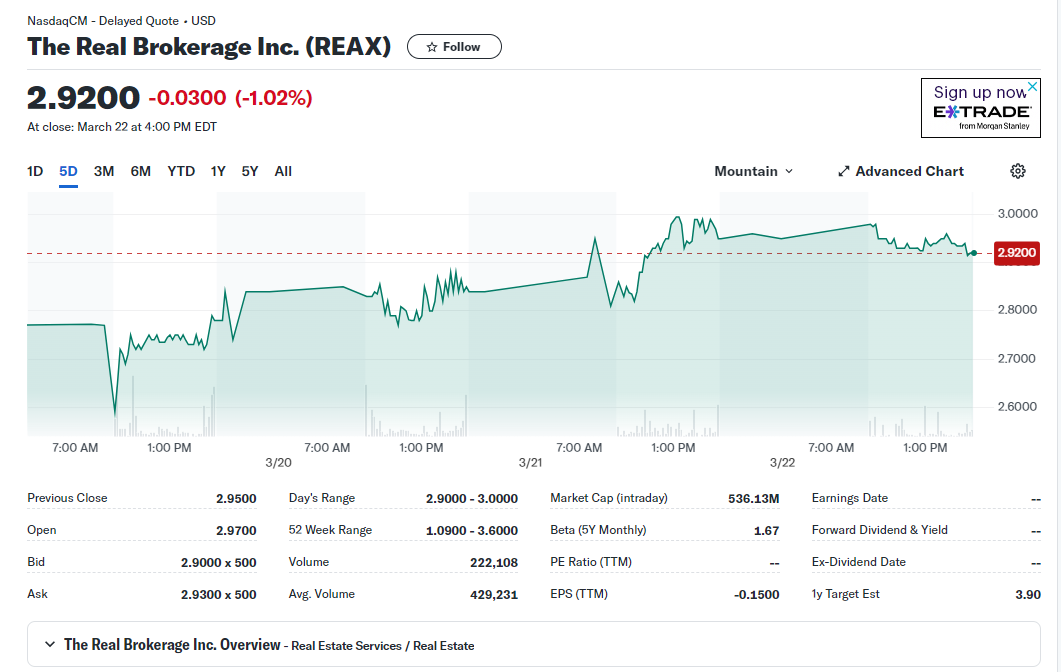This screenshot has width=1061, height=672.
Task: Click the Ask value 2.9300 x 500
Action: tap(219, 595)
